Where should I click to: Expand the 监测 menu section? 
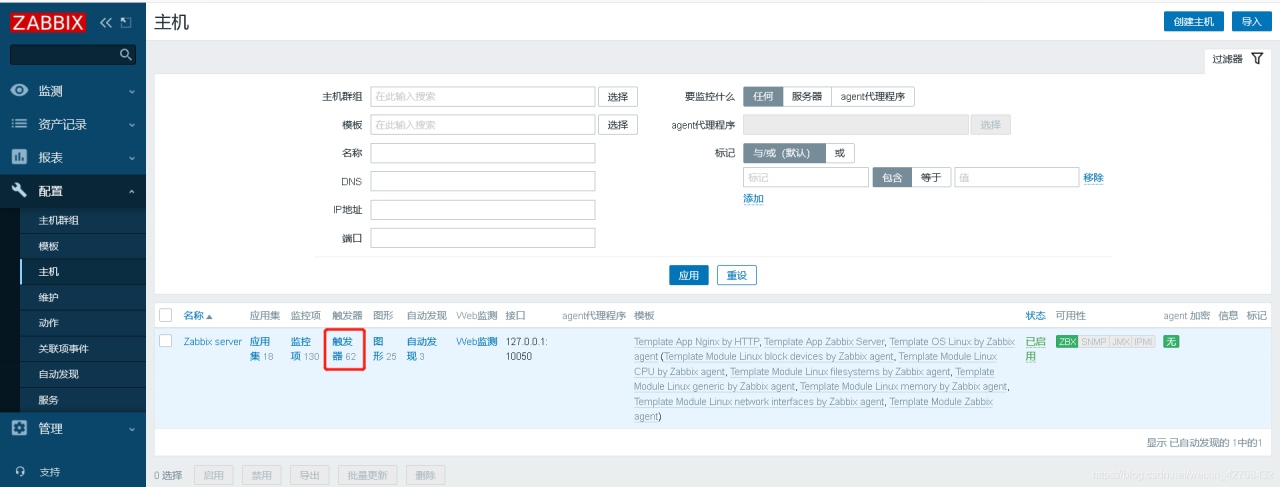pyautogui.click(x=73, y=91)
